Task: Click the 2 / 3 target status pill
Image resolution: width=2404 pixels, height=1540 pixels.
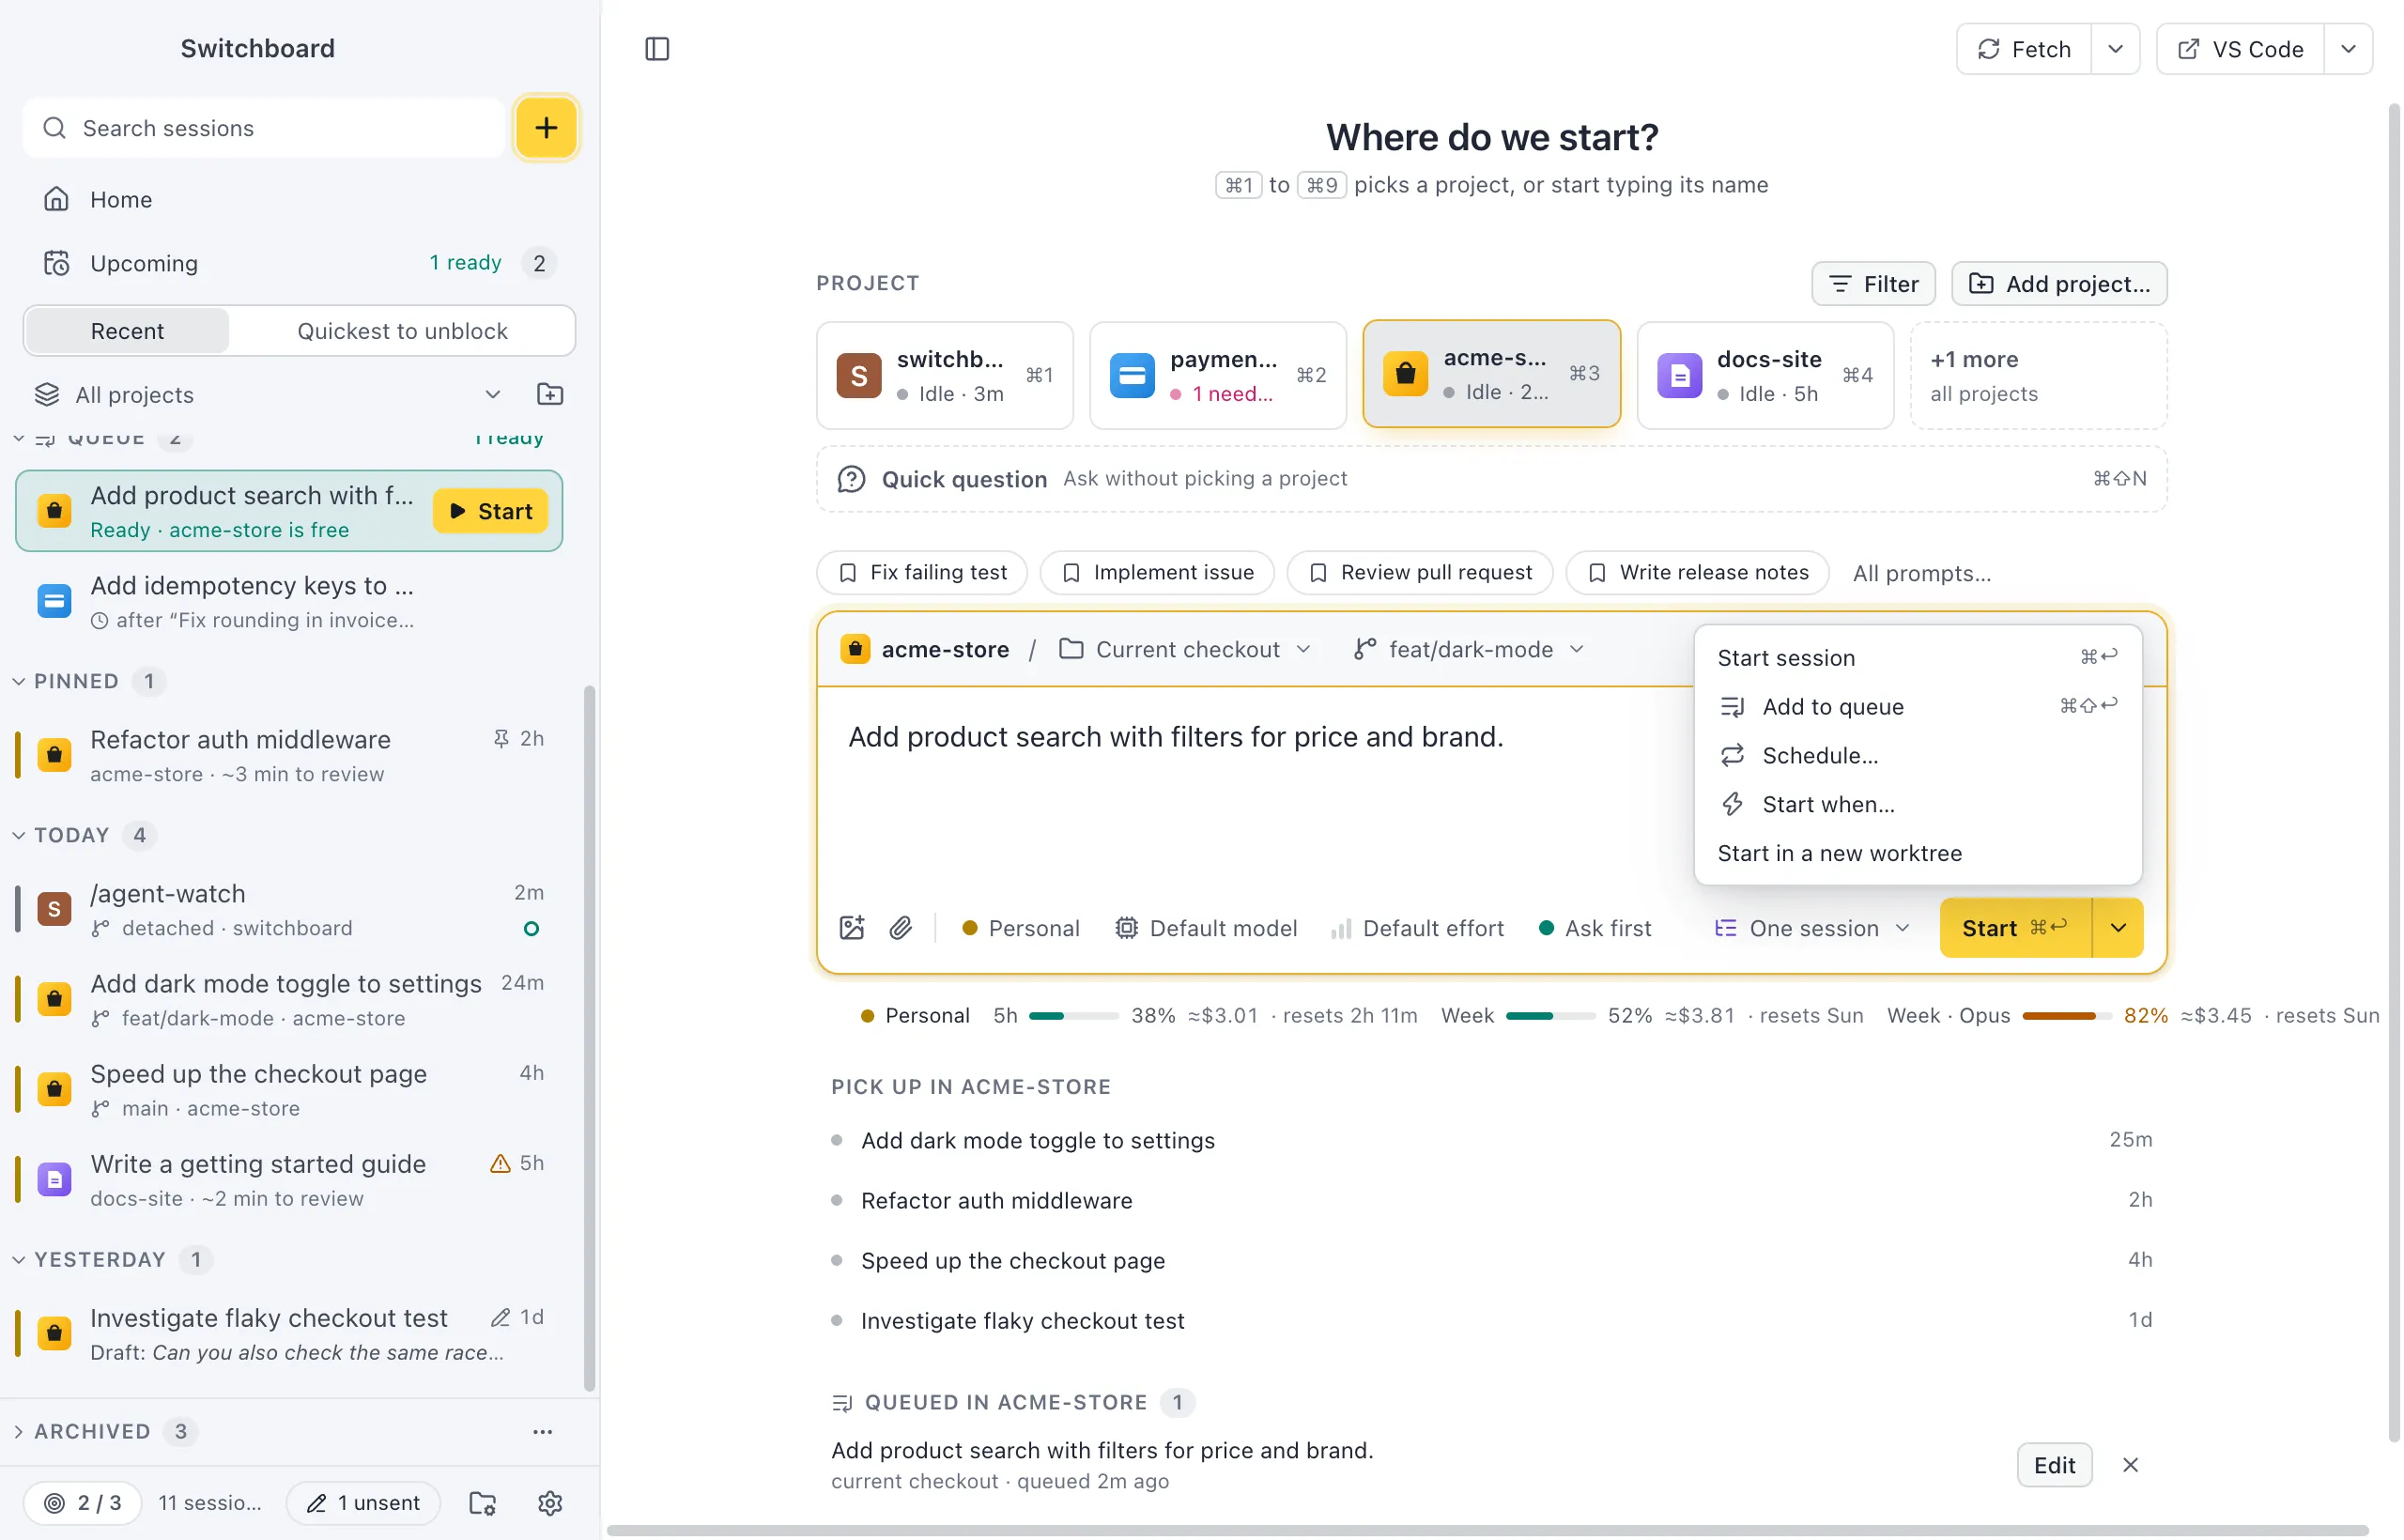Action: coord(83,1502)
